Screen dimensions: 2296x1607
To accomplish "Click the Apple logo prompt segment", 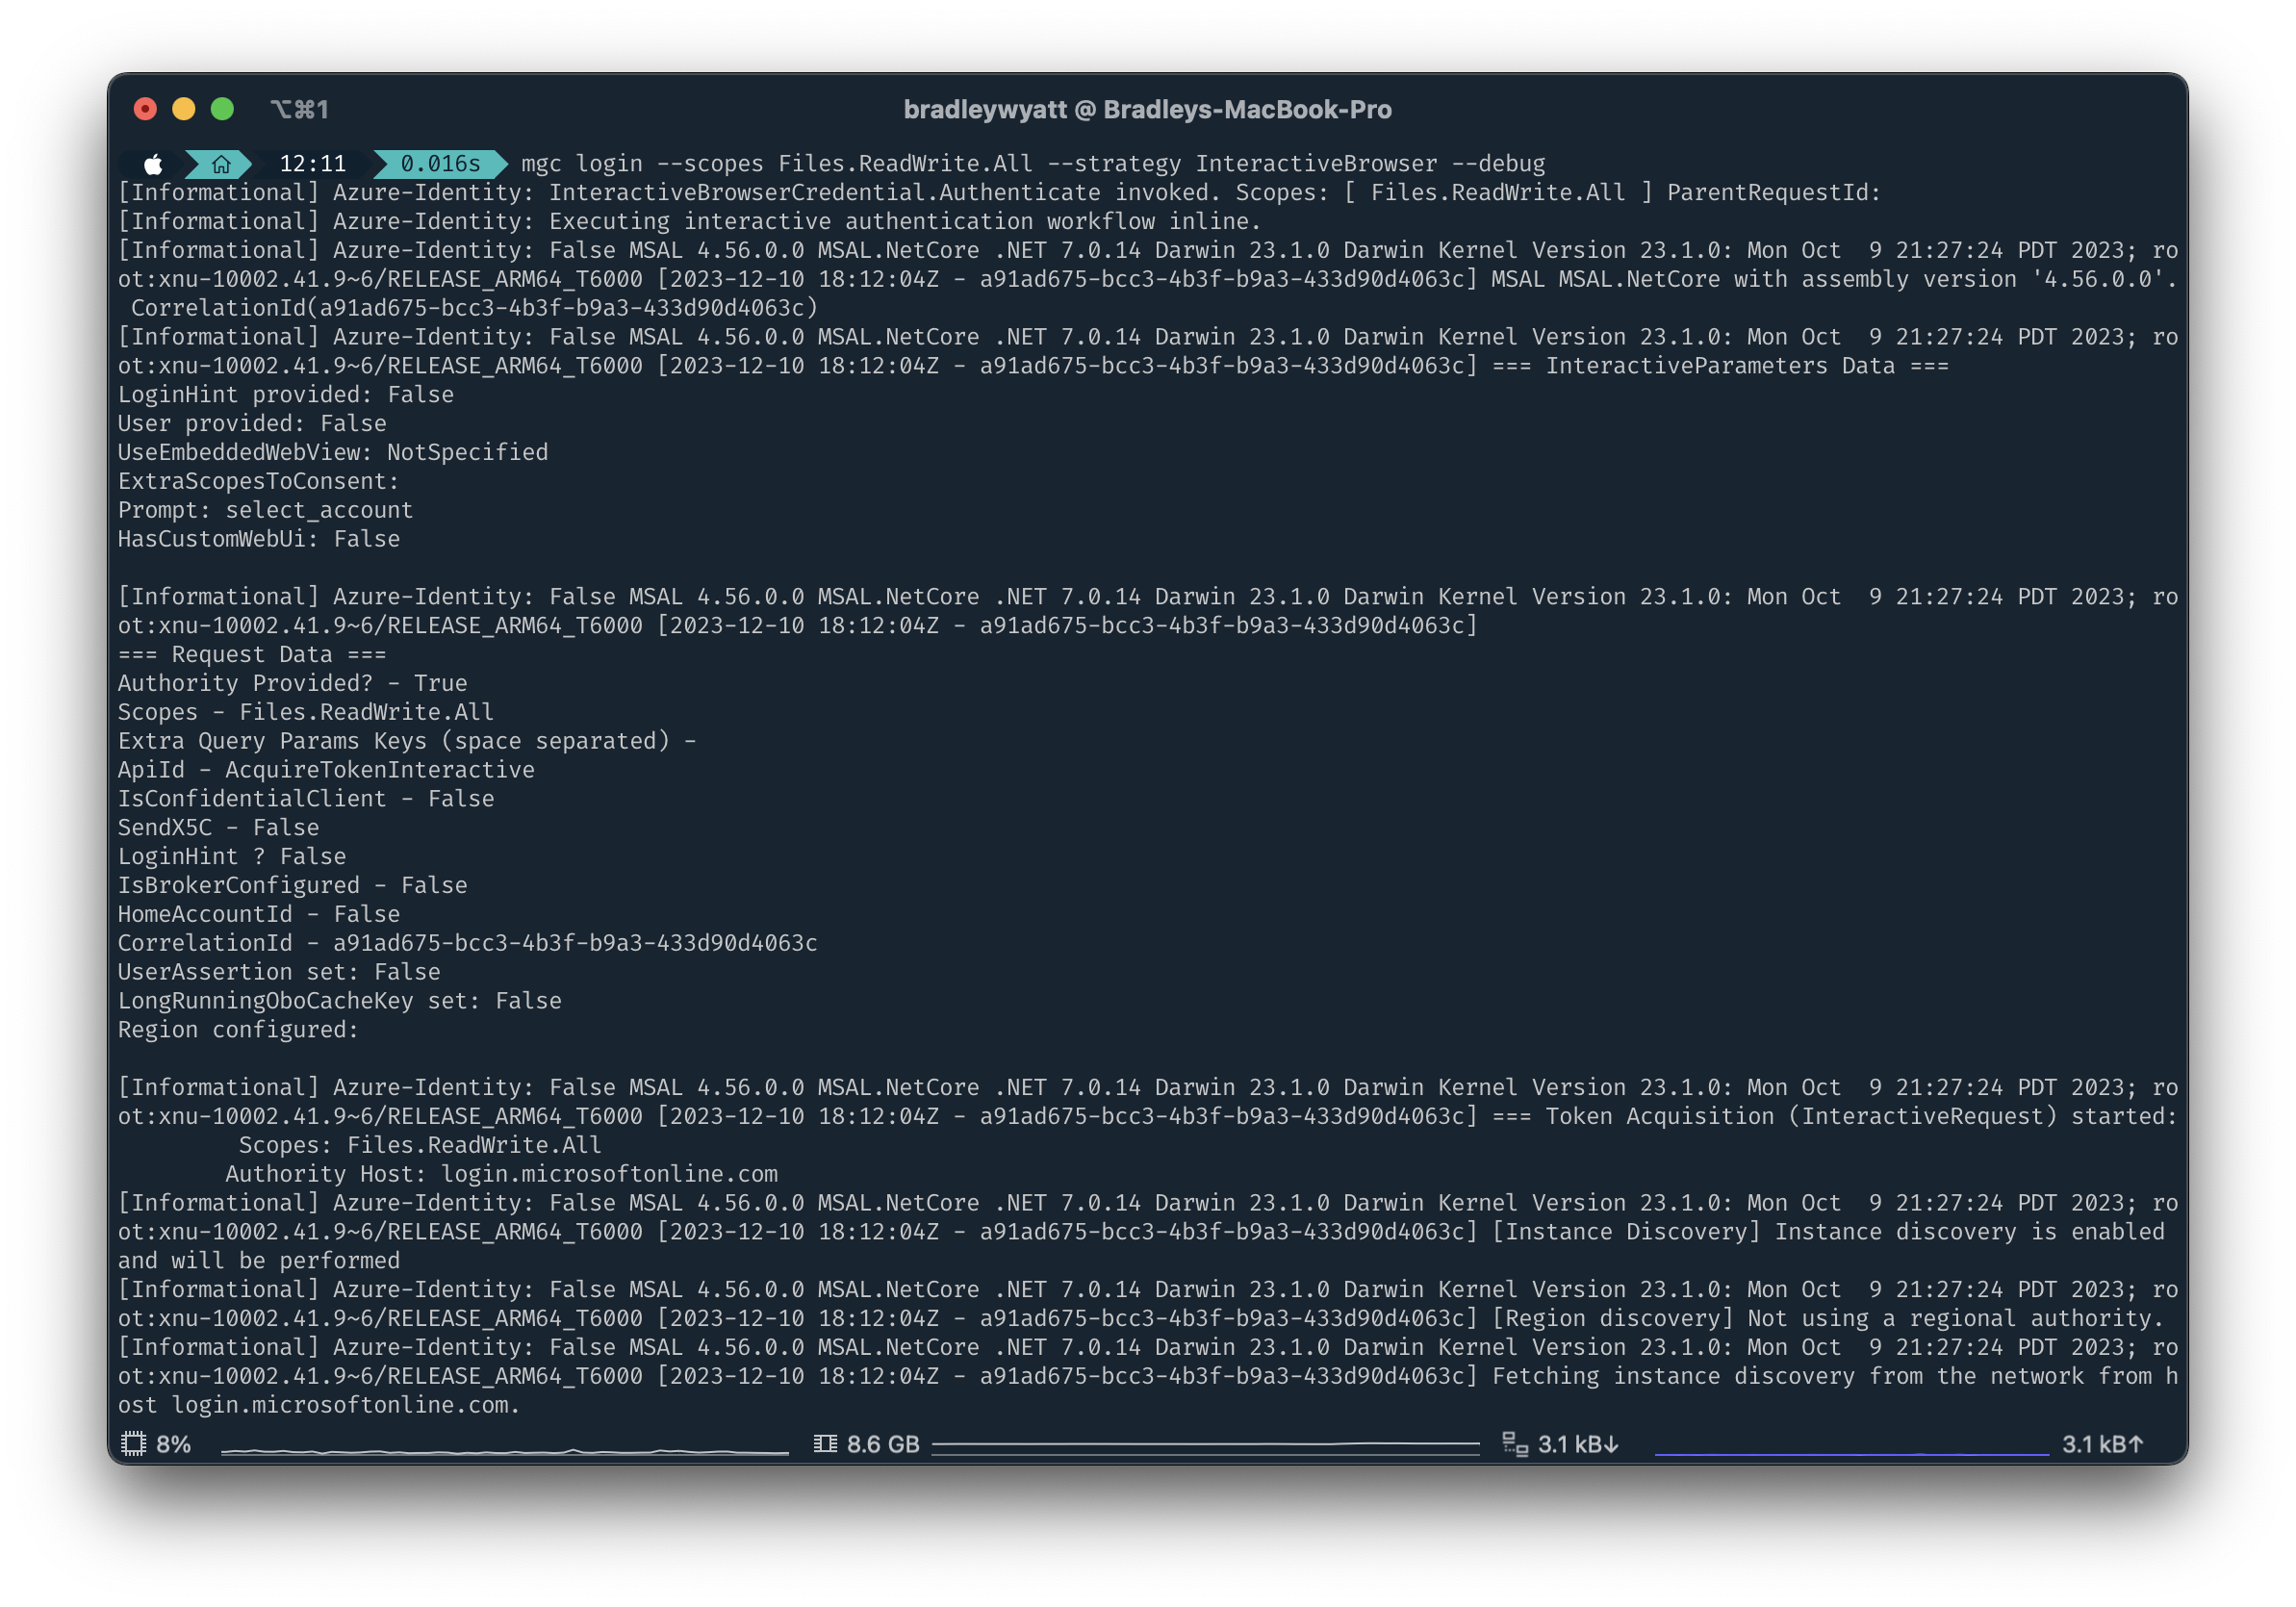I will click(152, 164).
